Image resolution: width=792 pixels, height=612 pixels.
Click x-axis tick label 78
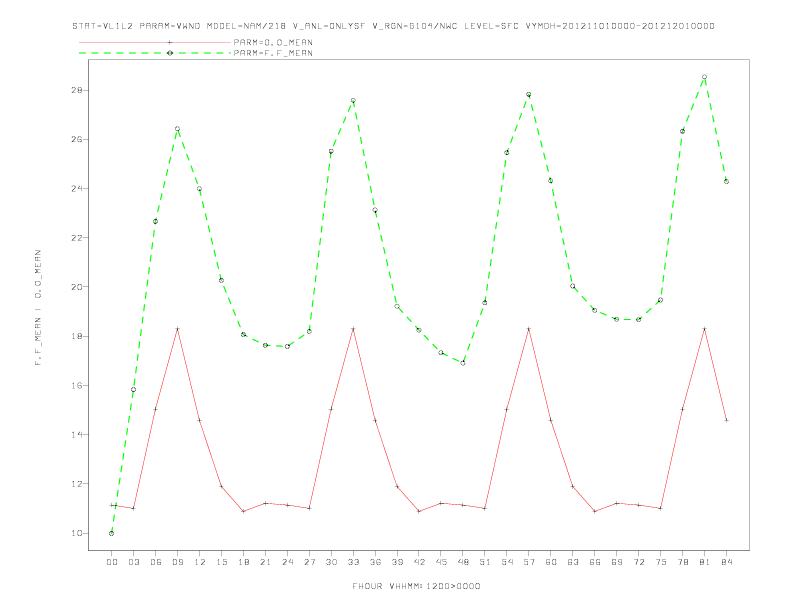683,562
